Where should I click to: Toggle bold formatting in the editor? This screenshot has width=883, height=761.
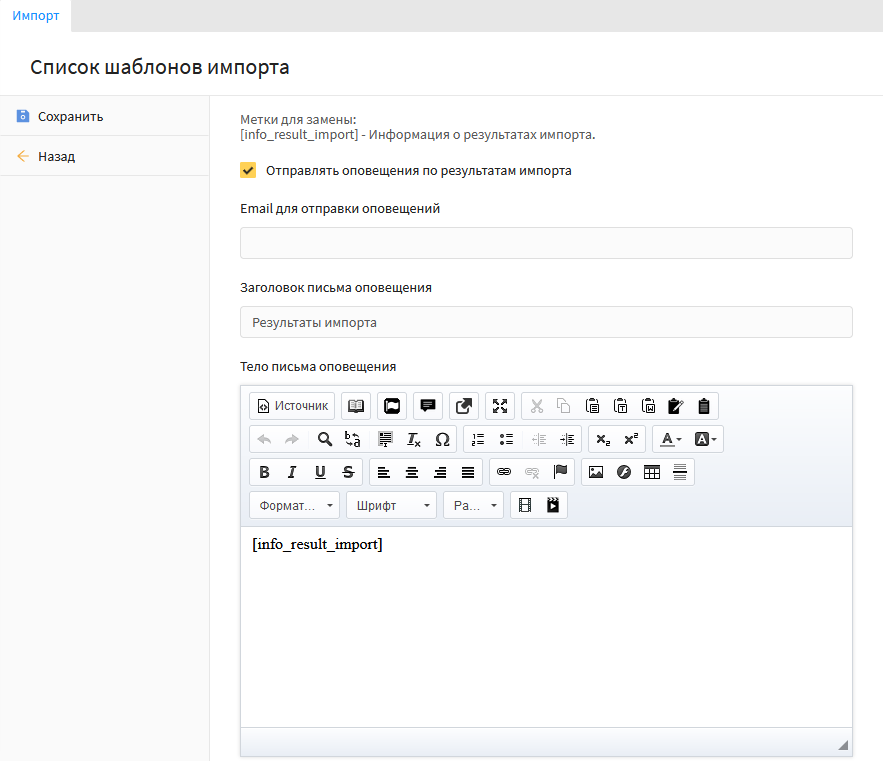[x=264, y=472]
